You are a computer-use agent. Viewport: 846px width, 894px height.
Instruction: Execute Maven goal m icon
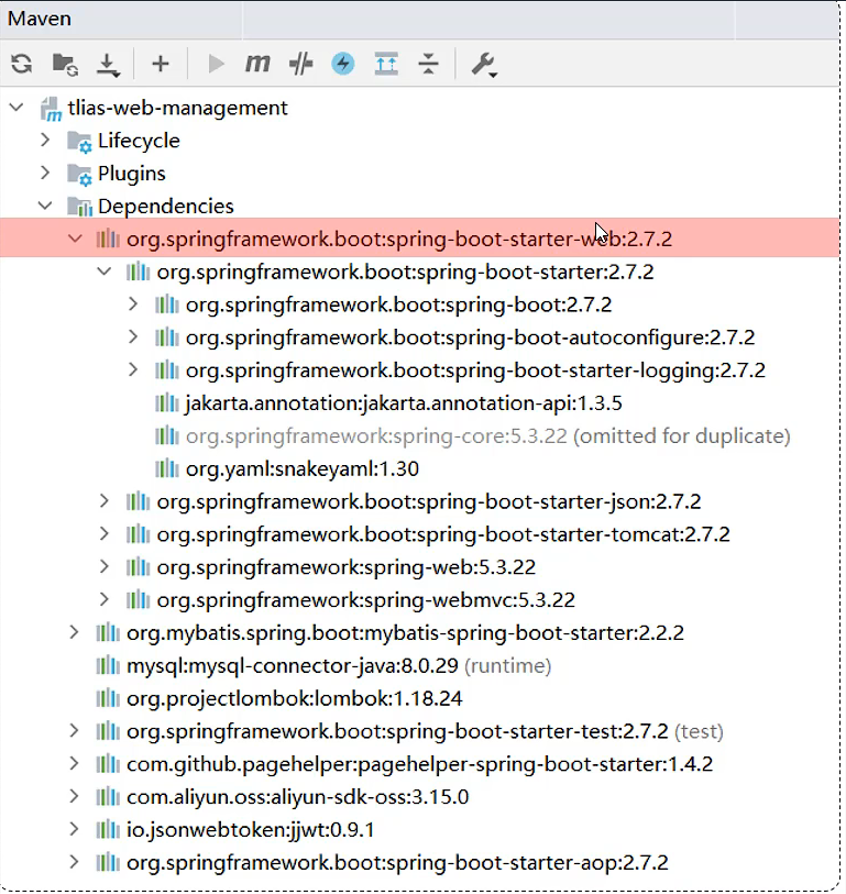click(257, 63)
